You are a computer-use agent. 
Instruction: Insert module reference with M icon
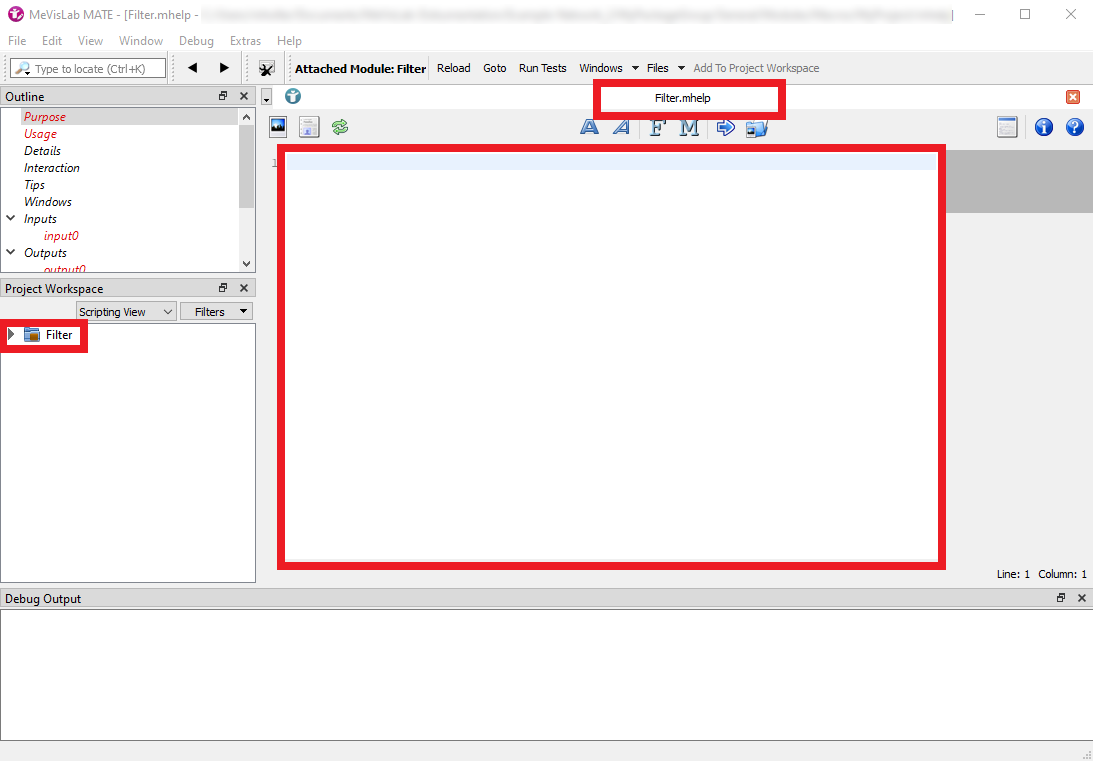pyautogui.click(x=689, y=127)
